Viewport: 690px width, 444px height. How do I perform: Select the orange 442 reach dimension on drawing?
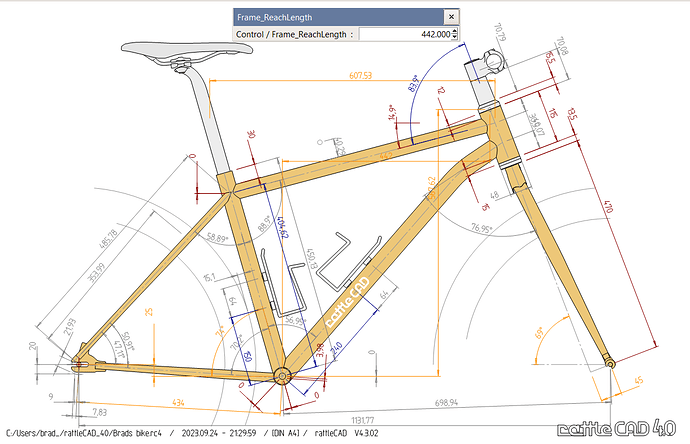(x=385, y=156)
